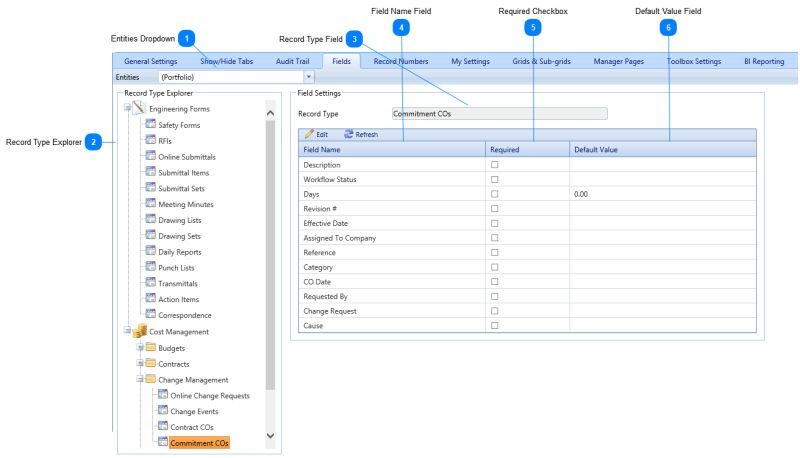Open the Entities dropdown arrow
800x458 pixels.
click(x=309, y=77)
